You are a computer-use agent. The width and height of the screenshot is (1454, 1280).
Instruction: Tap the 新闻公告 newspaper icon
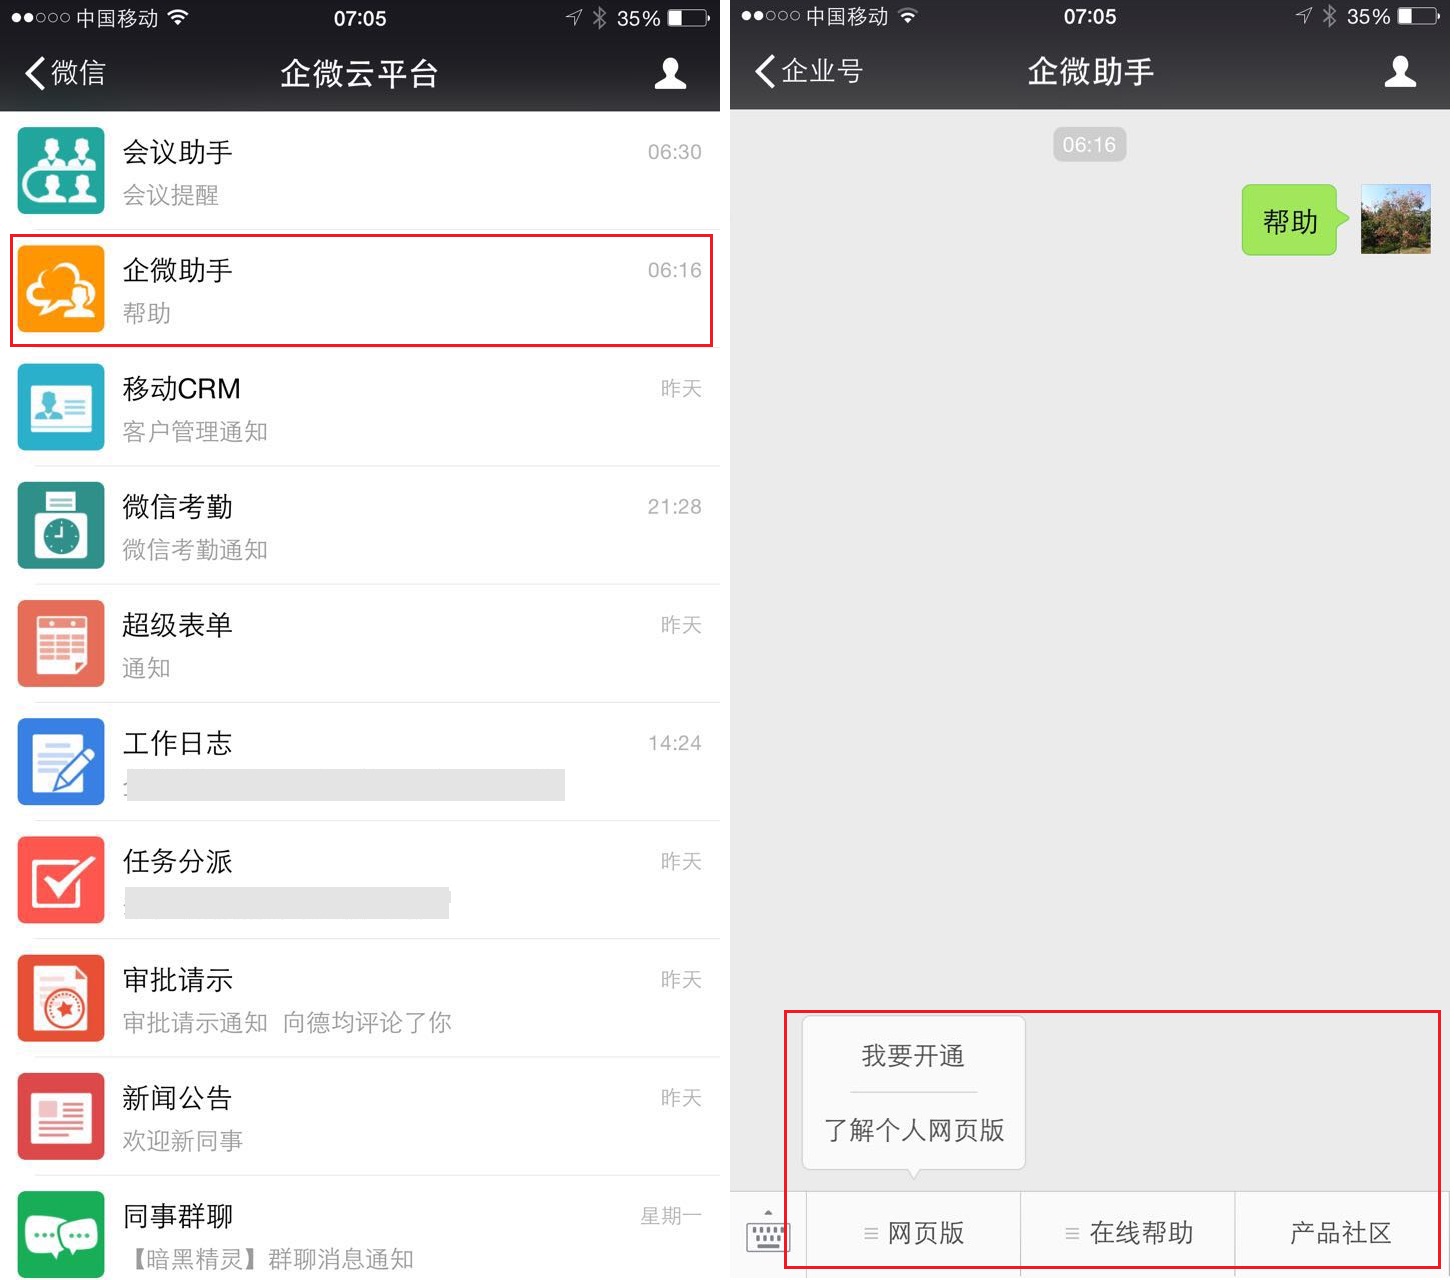[x=61, y=1116]
